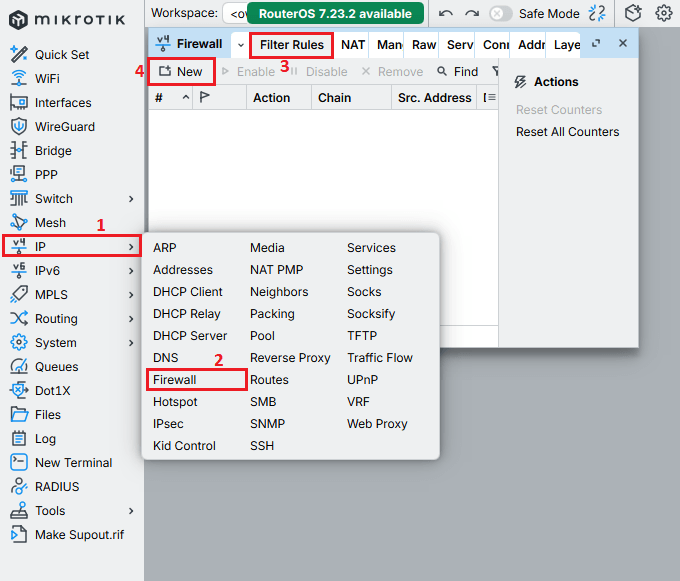Expand the Firewall window with detach icon
Screen dimensions: 680x581
coord(596,43)
